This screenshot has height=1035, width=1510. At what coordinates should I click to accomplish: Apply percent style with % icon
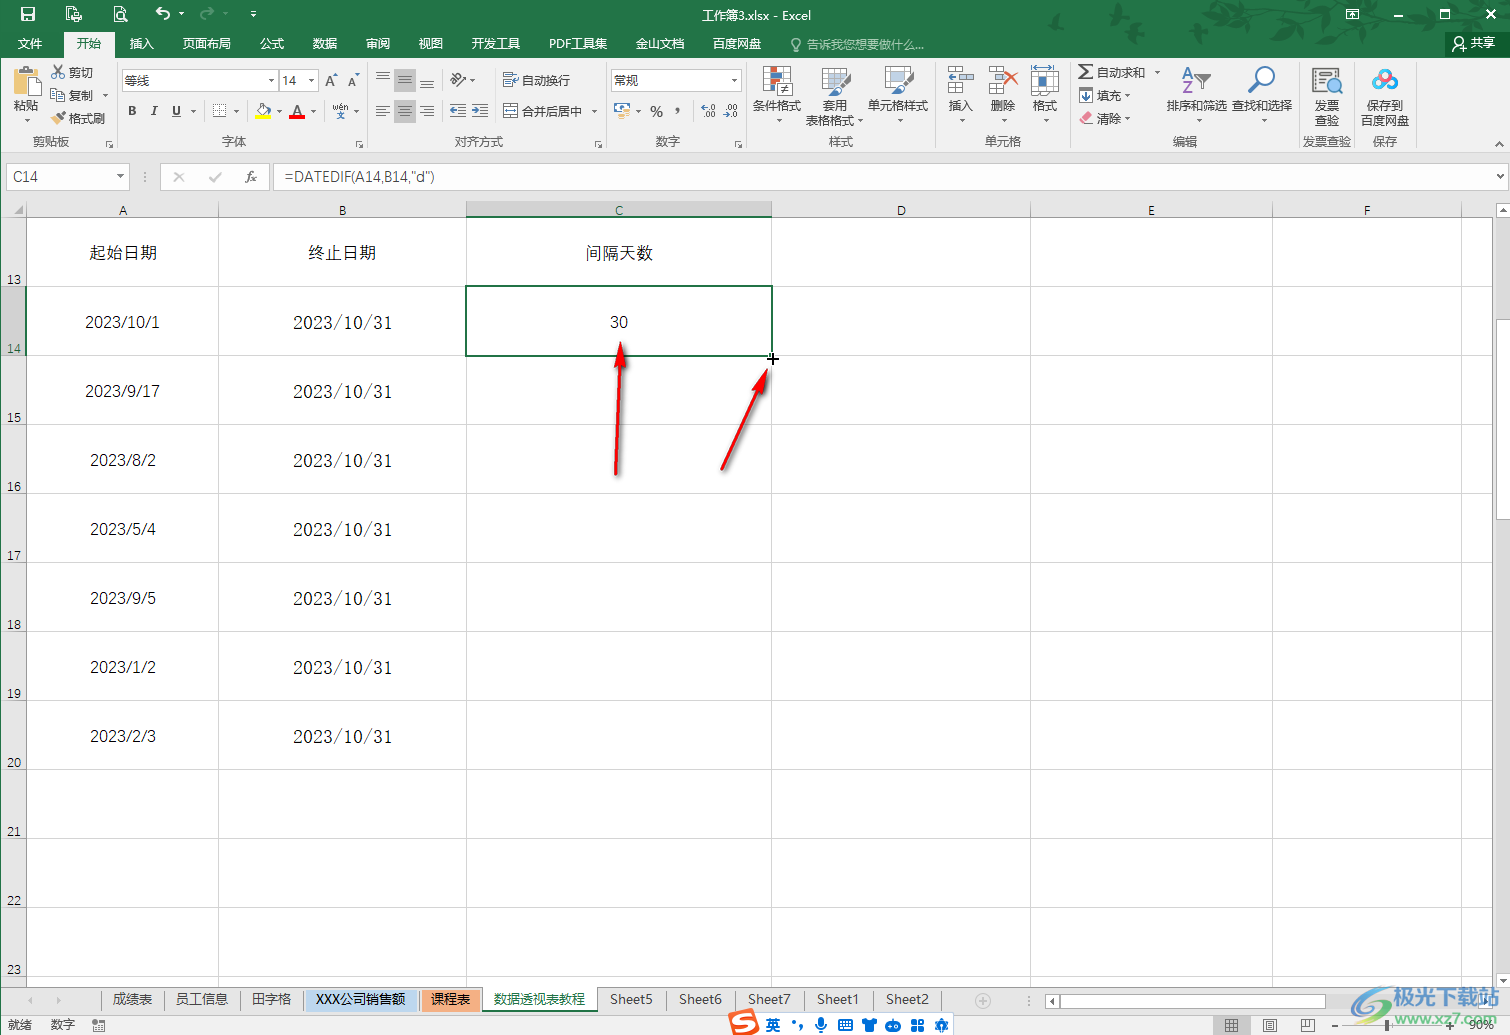point(656,111)
